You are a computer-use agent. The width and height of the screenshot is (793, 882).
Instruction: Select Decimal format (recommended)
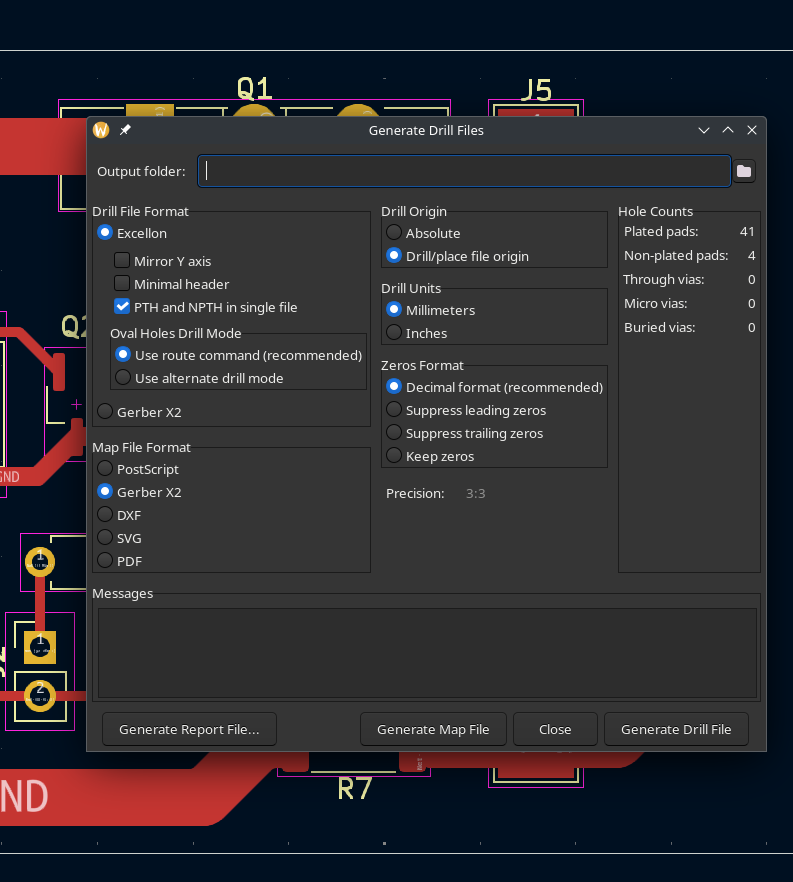click(x=495, y=387)
